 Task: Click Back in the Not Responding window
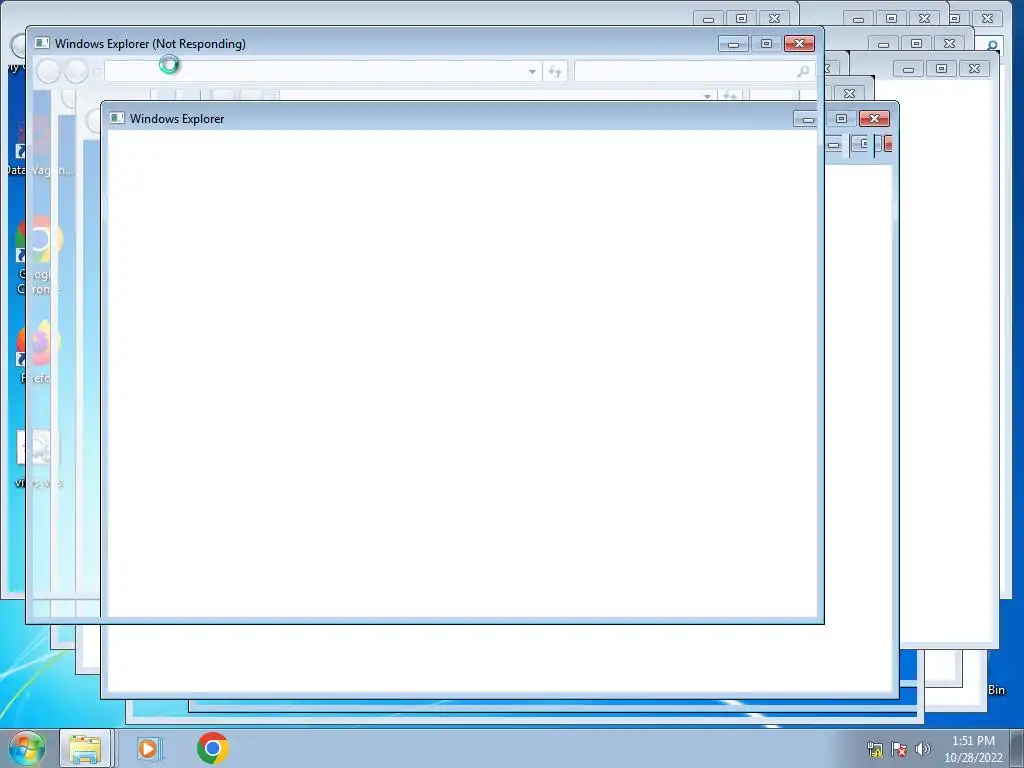point(48,71)
